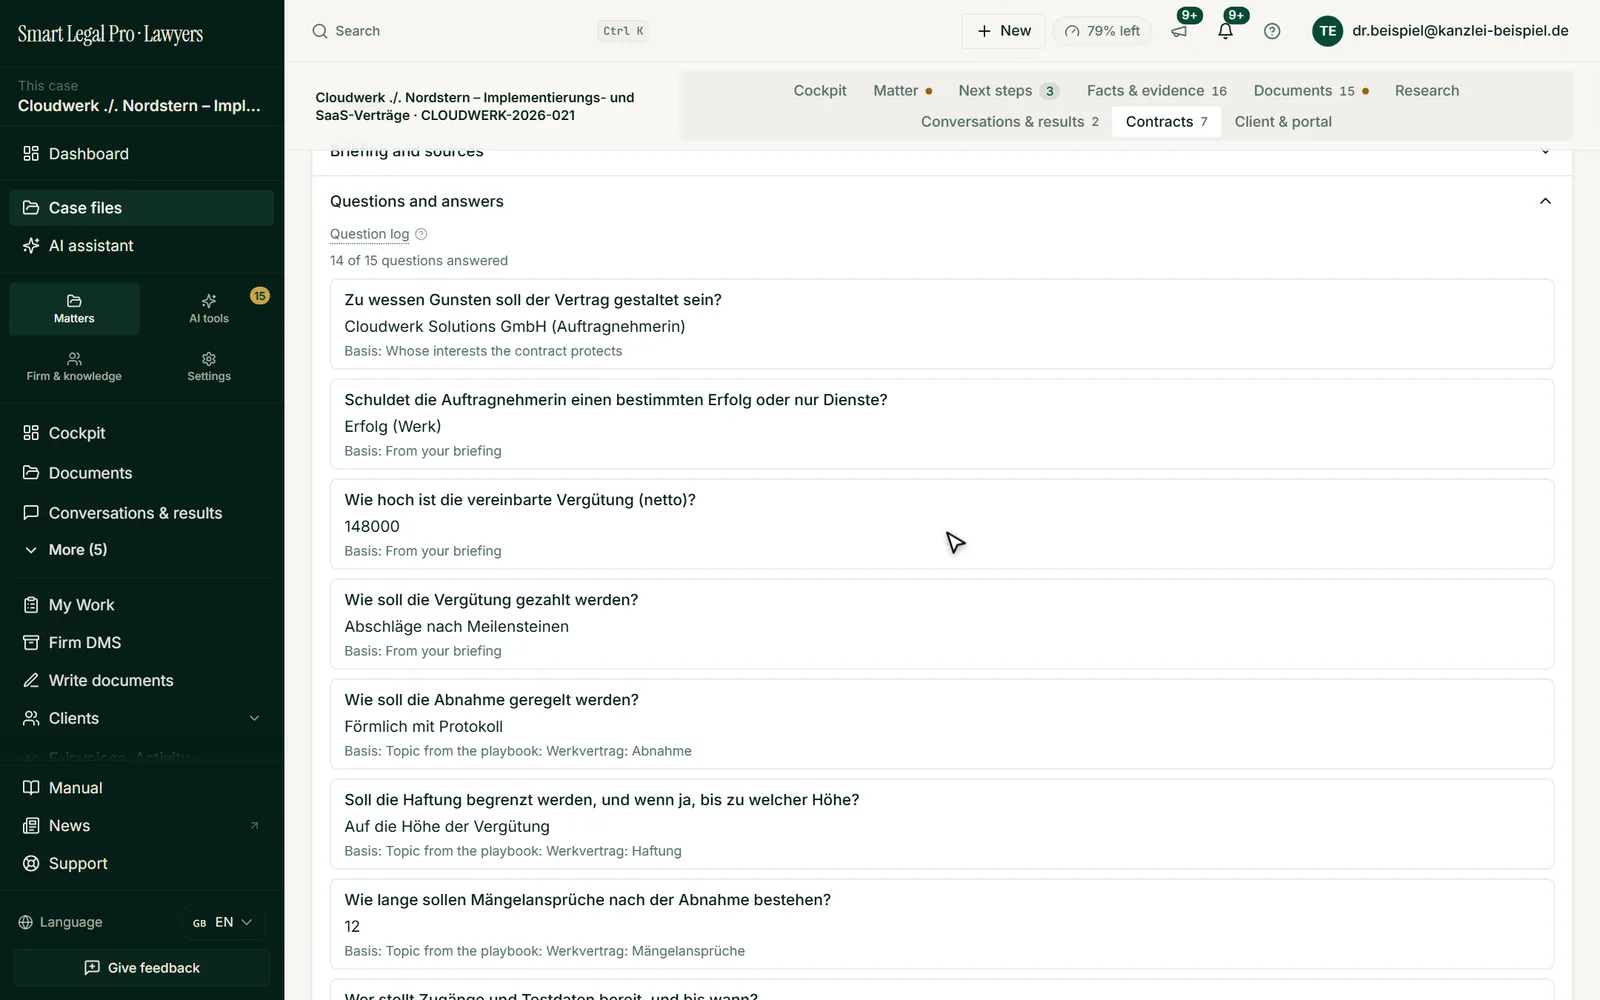Screen dimensions: 1600x1000
Task: Click the New button
Action: (1003, 31)
